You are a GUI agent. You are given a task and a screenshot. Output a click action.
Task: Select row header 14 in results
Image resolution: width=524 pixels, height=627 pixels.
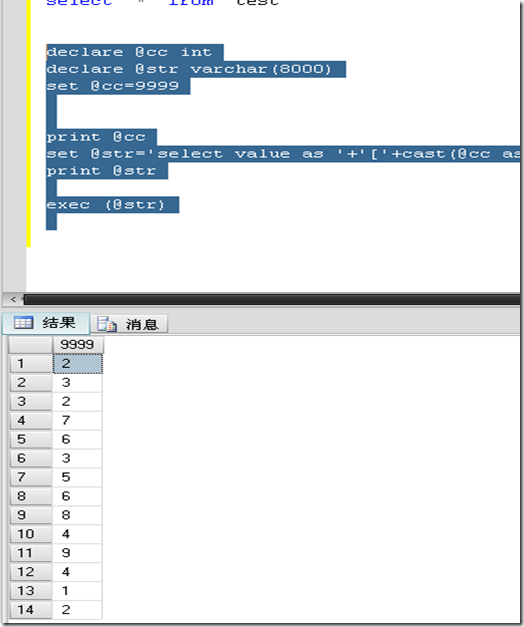(x=31, y=610)
